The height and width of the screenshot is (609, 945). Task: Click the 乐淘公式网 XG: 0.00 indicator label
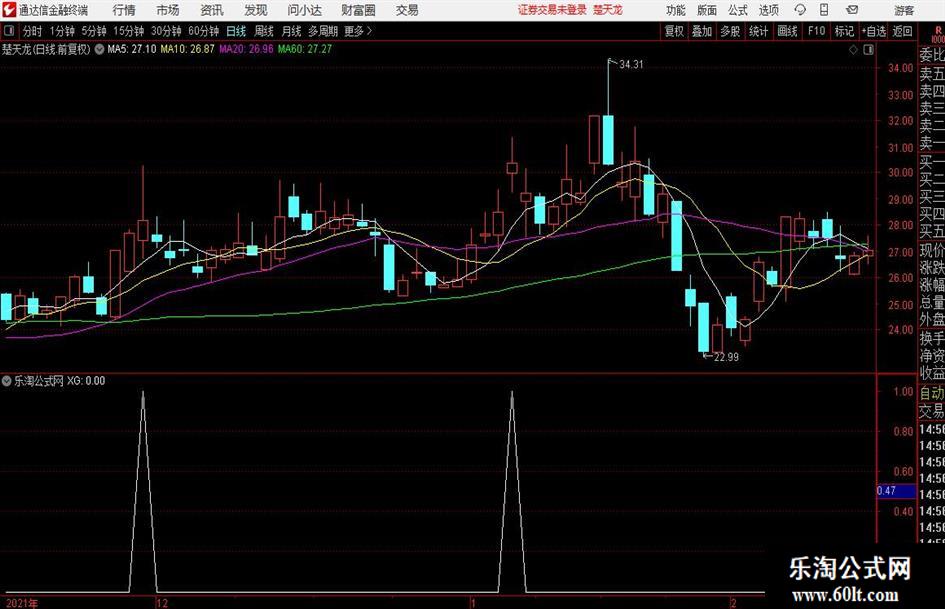59,381
